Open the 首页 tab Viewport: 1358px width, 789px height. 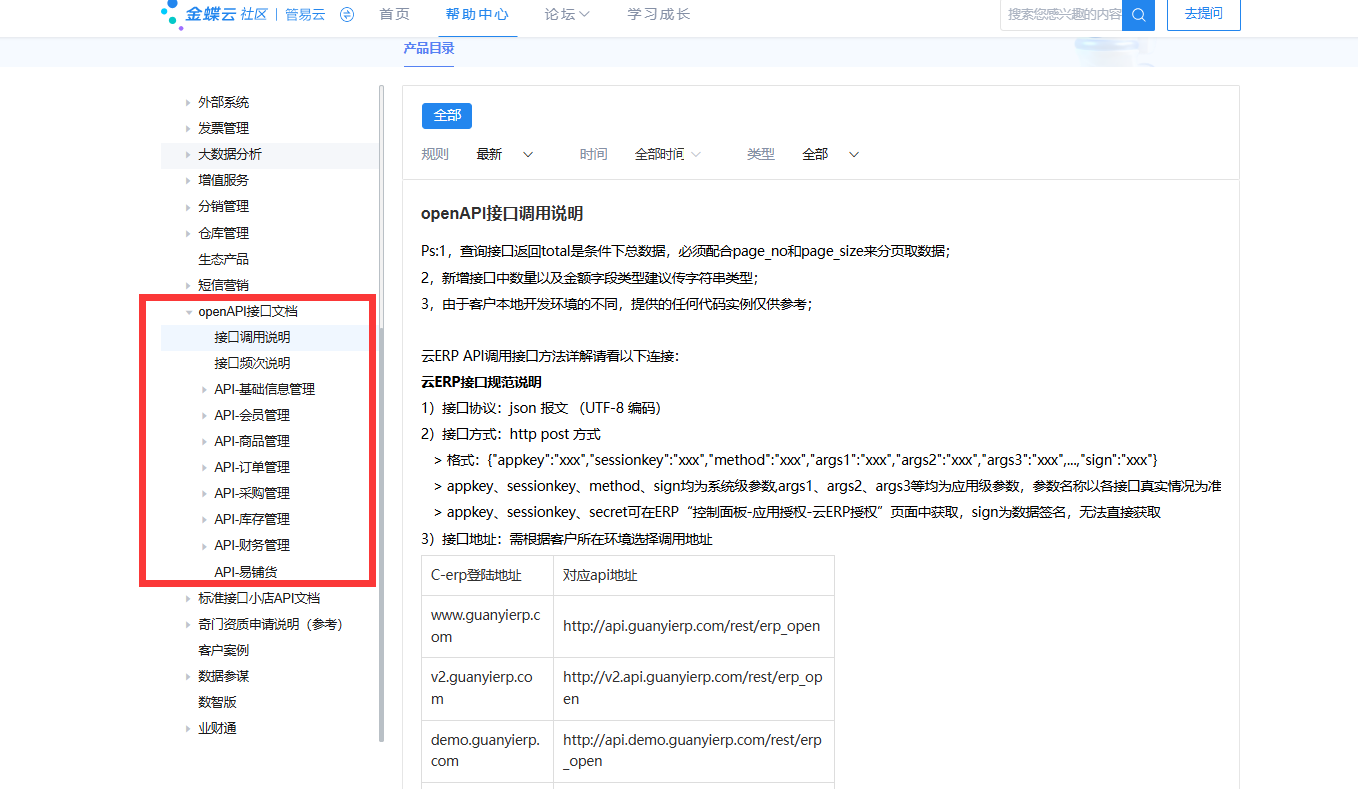point(394,14)
